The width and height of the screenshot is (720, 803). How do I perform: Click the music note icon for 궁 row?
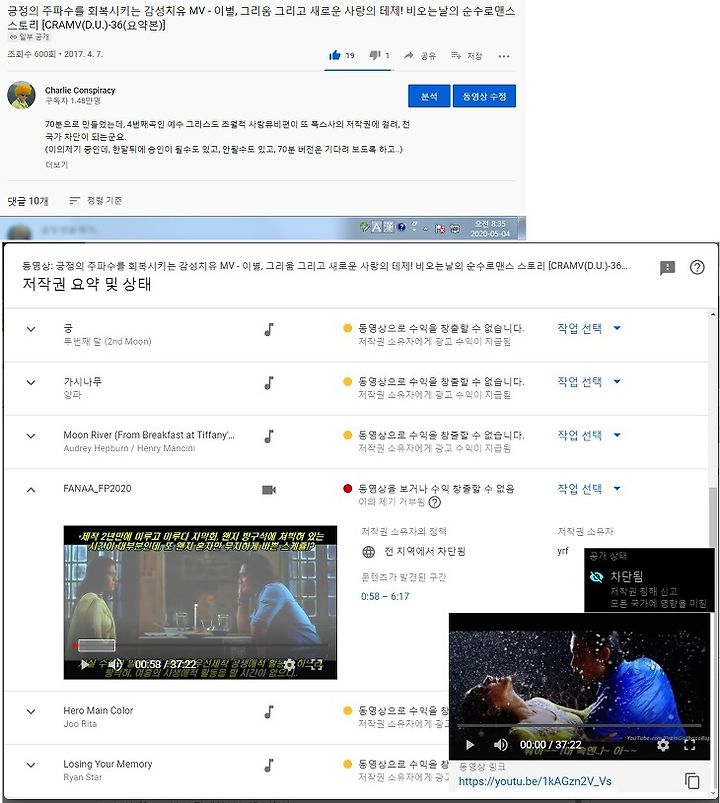tap(269, 329)
